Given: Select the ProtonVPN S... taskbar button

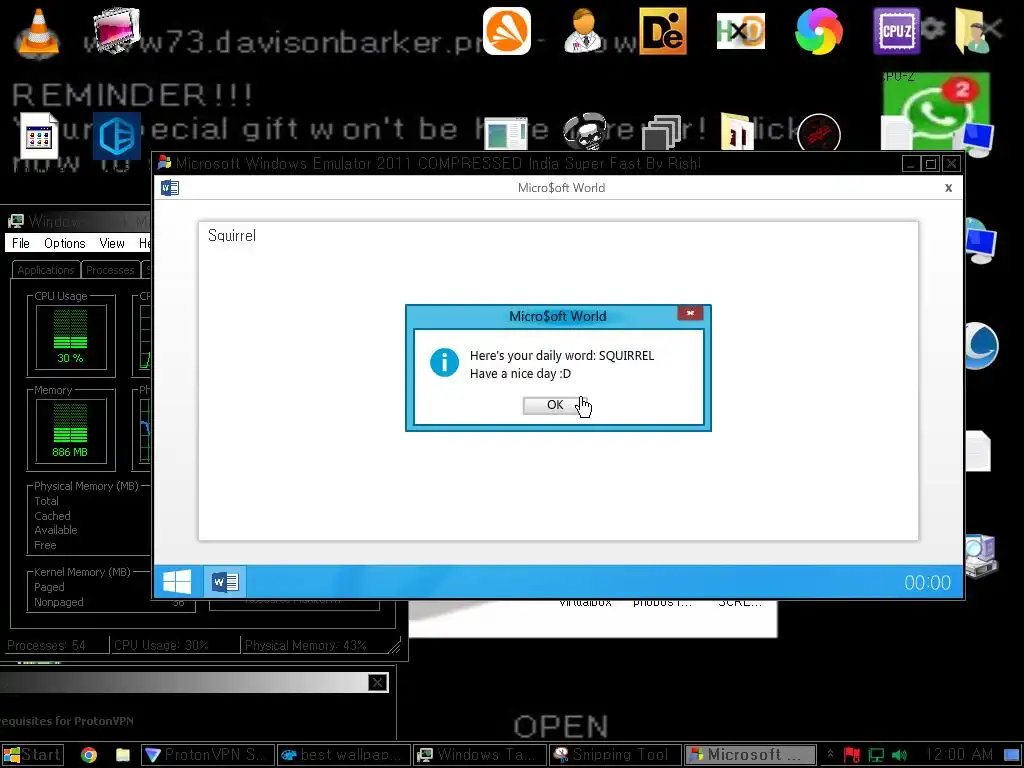Looking at the screenshot, I should pyautogui.click(x=206, y=755).
